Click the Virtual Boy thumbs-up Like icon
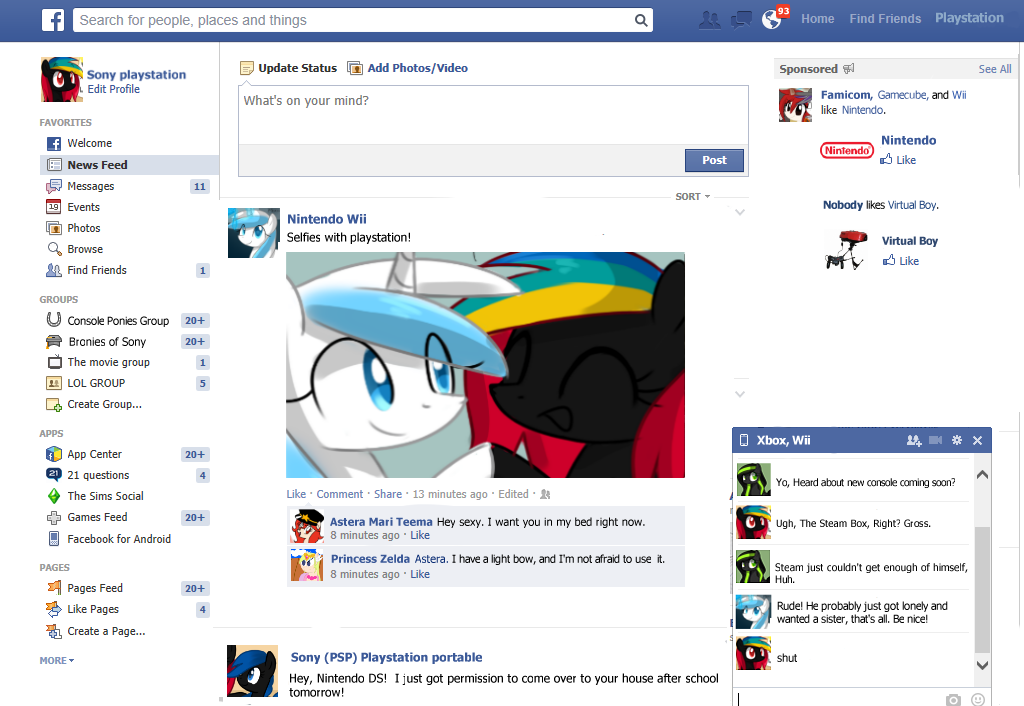The image size is (1024, 706). [889, 260]
